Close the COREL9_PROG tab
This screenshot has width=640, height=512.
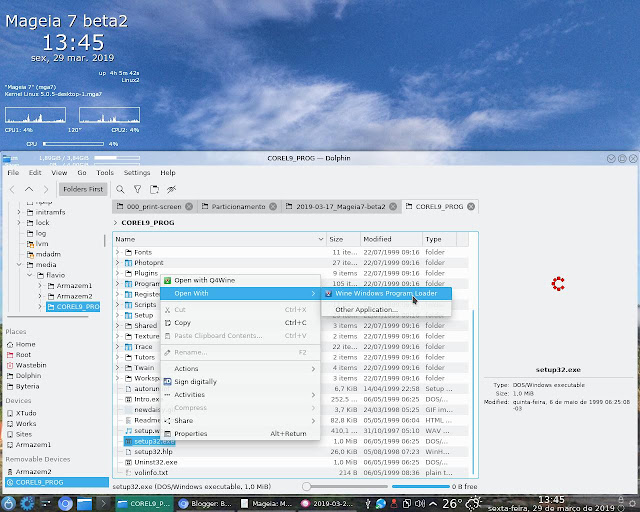coord(471,207)
